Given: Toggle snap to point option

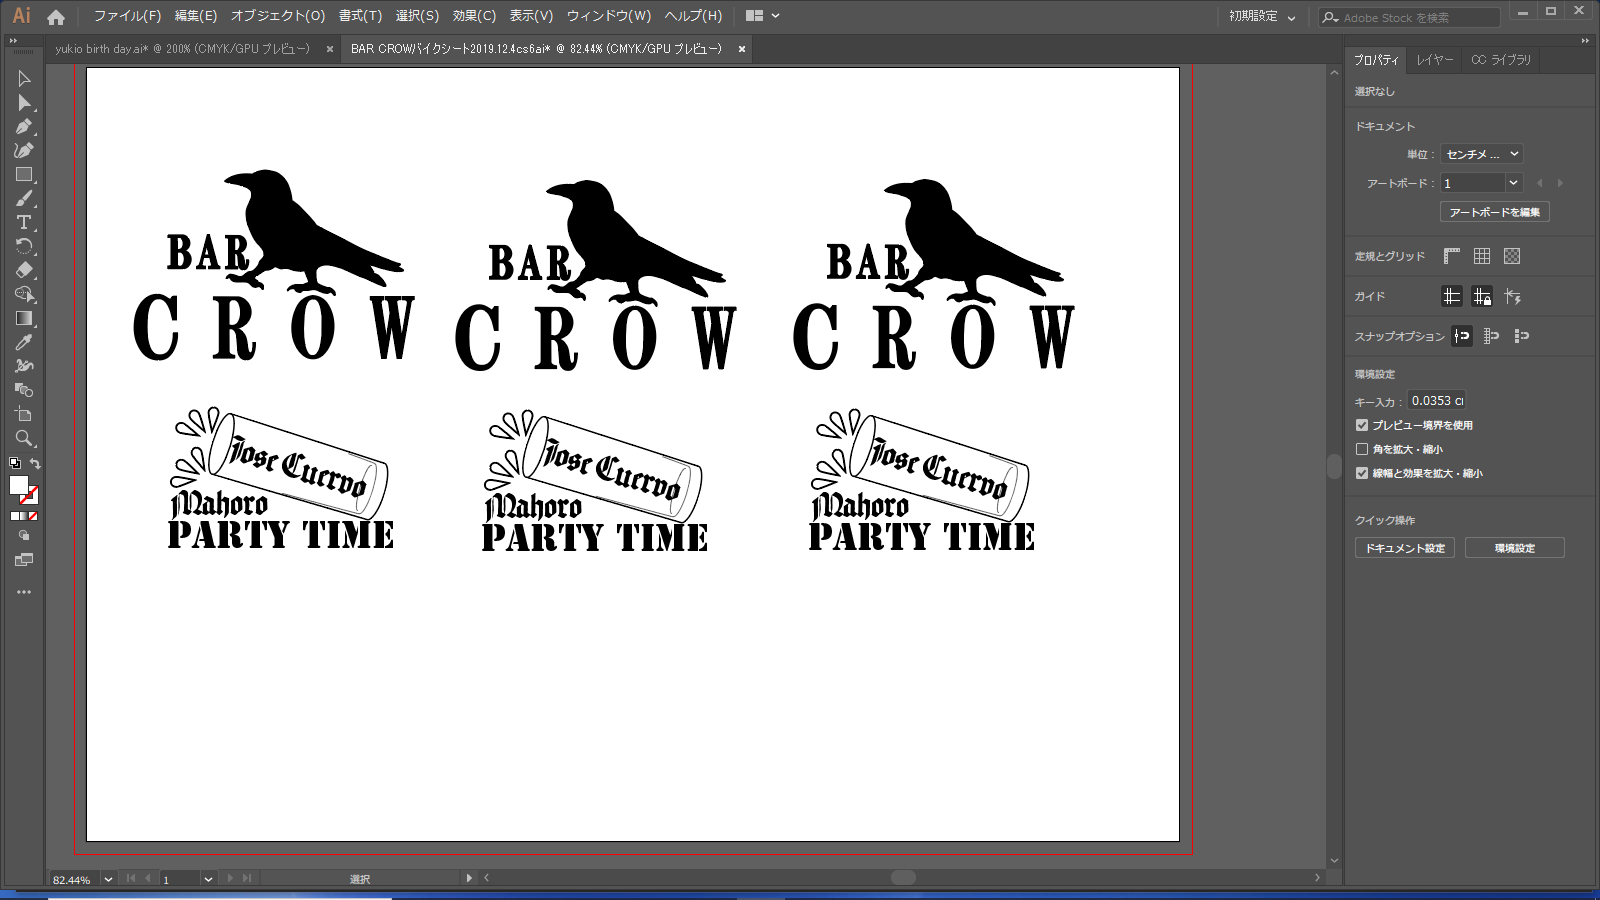Looking at the screenshot, I should 1462,336.
